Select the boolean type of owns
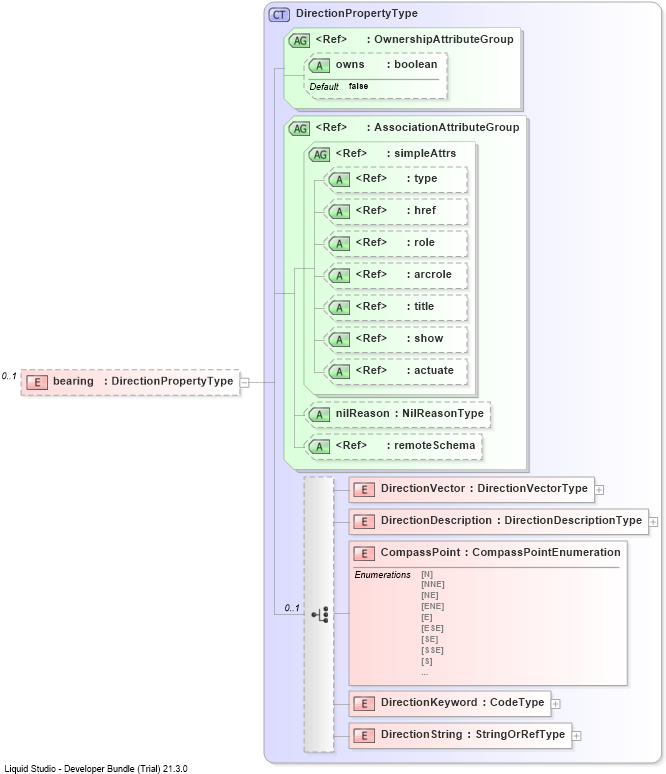 [x=416, y=65]
